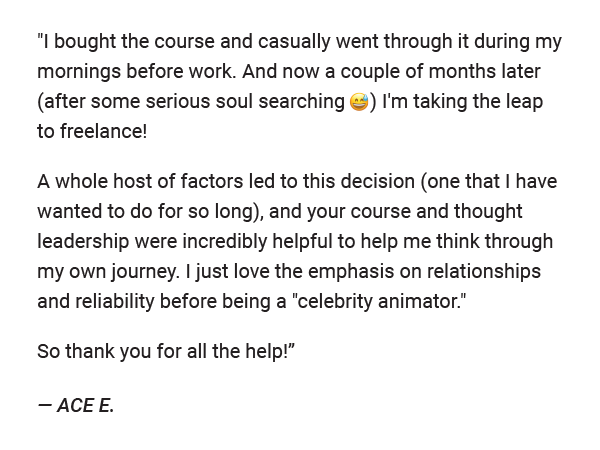Click the words "my own journey"

[x=107, y=272]
